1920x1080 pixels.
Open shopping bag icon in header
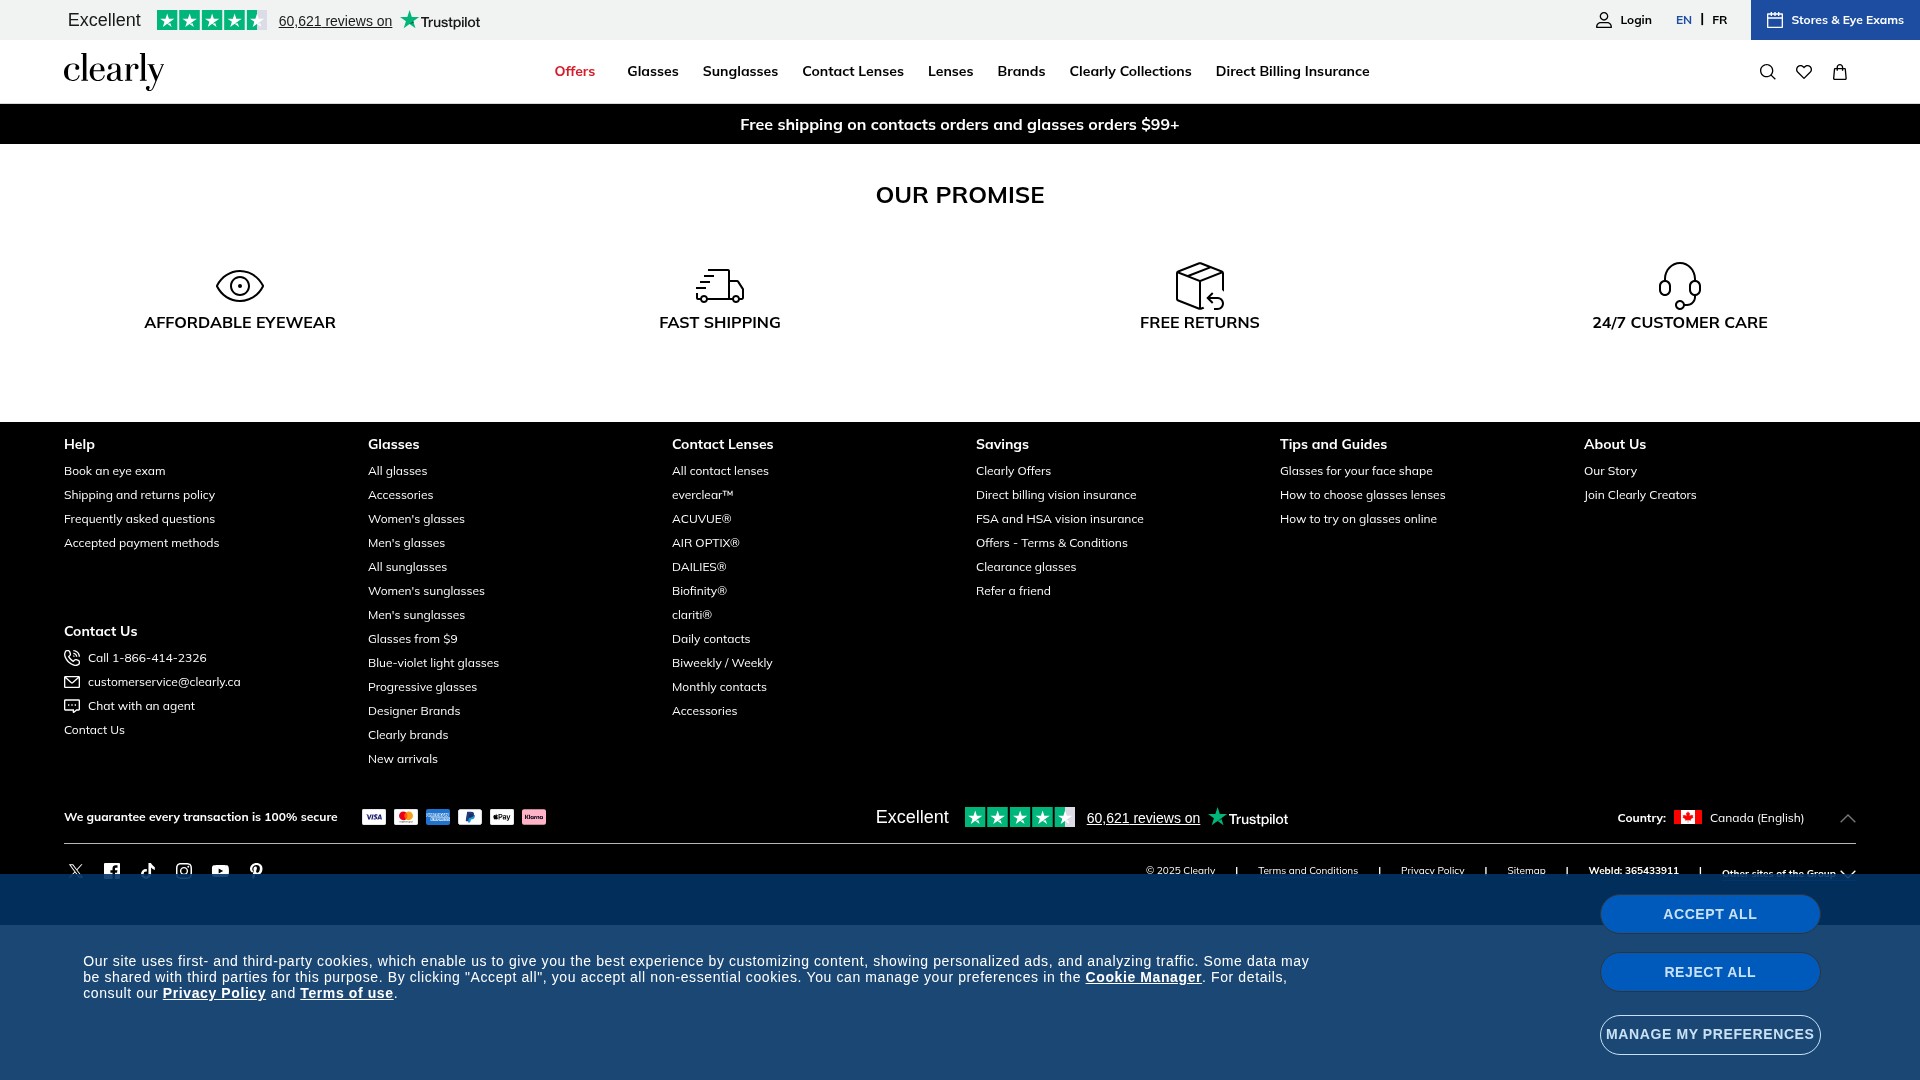(x=1839, y=72)
